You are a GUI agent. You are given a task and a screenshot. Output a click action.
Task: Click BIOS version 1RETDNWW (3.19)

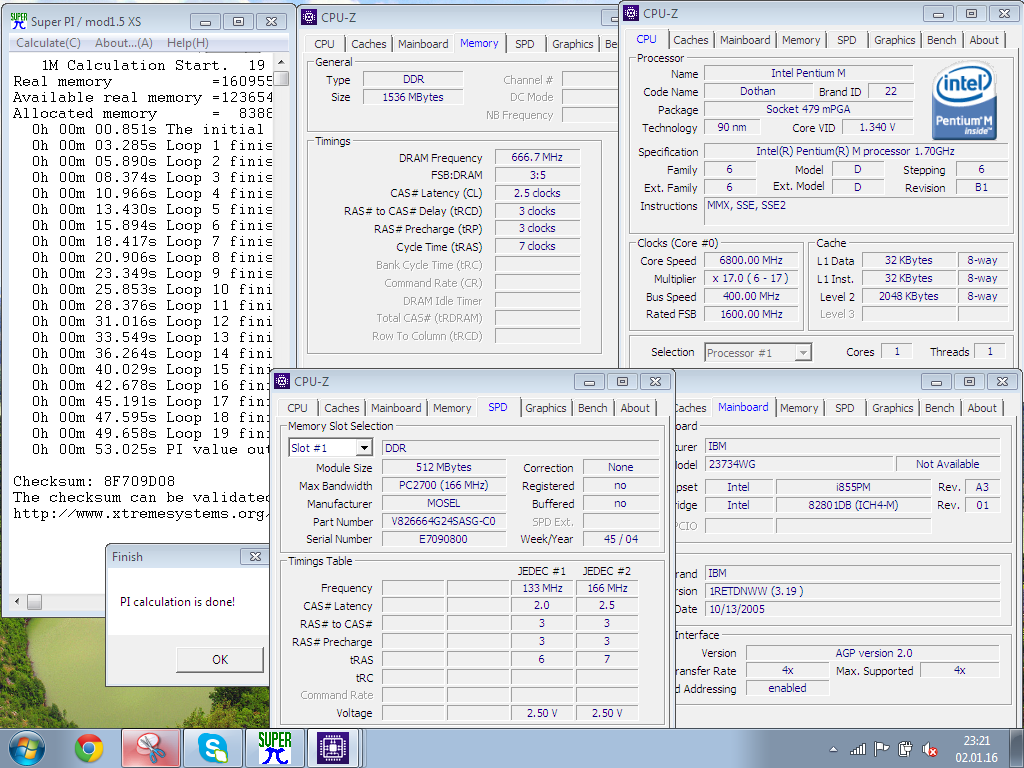pos(853,591)
